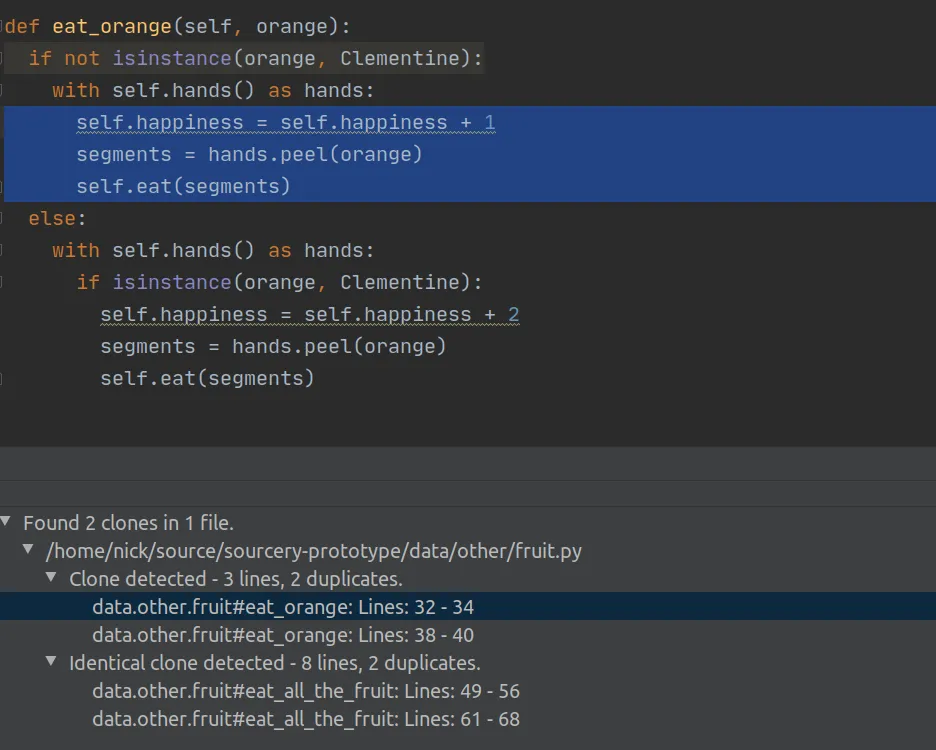Click the gutter icon near self.happiness + 2 line
Screen dimensions: 936x750
tap(5, 314)
